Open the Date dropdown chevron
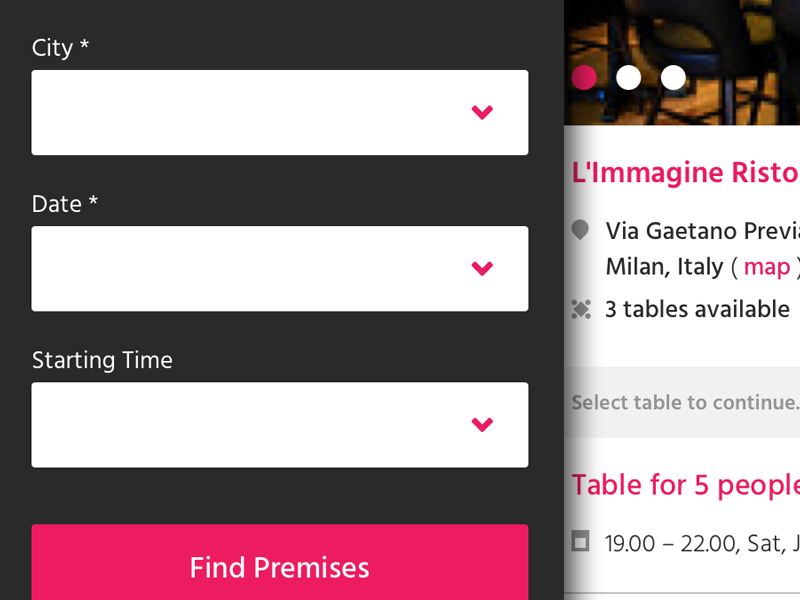The width and height of the screenshot is (800, 600). click(482, 269)
